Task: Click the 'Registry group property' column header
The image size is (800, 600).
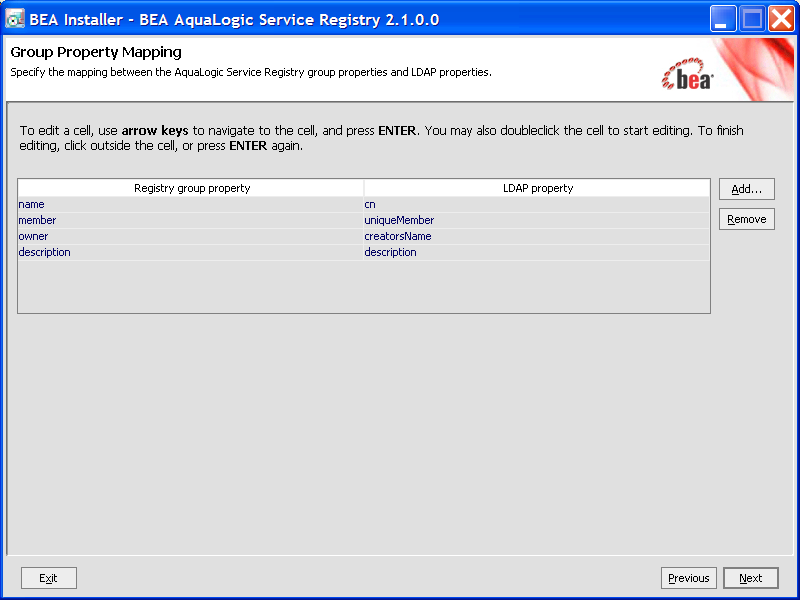Action: coord(191,188)
